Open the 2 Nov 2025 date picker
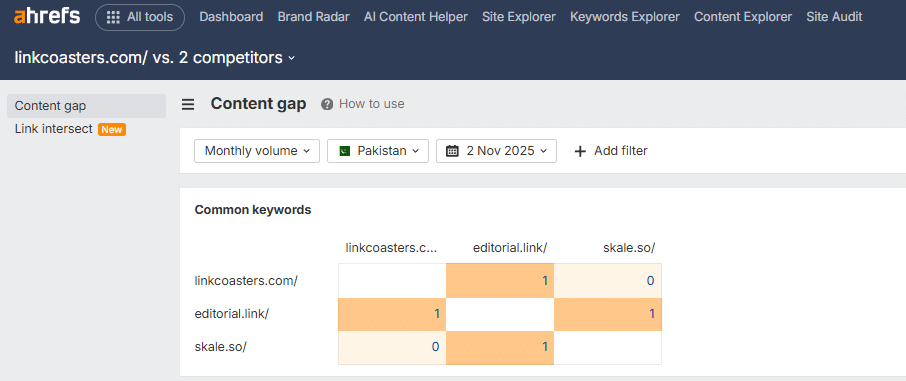Image resolution: width=906 pixels, height=381 pixels. coord(496,151)
